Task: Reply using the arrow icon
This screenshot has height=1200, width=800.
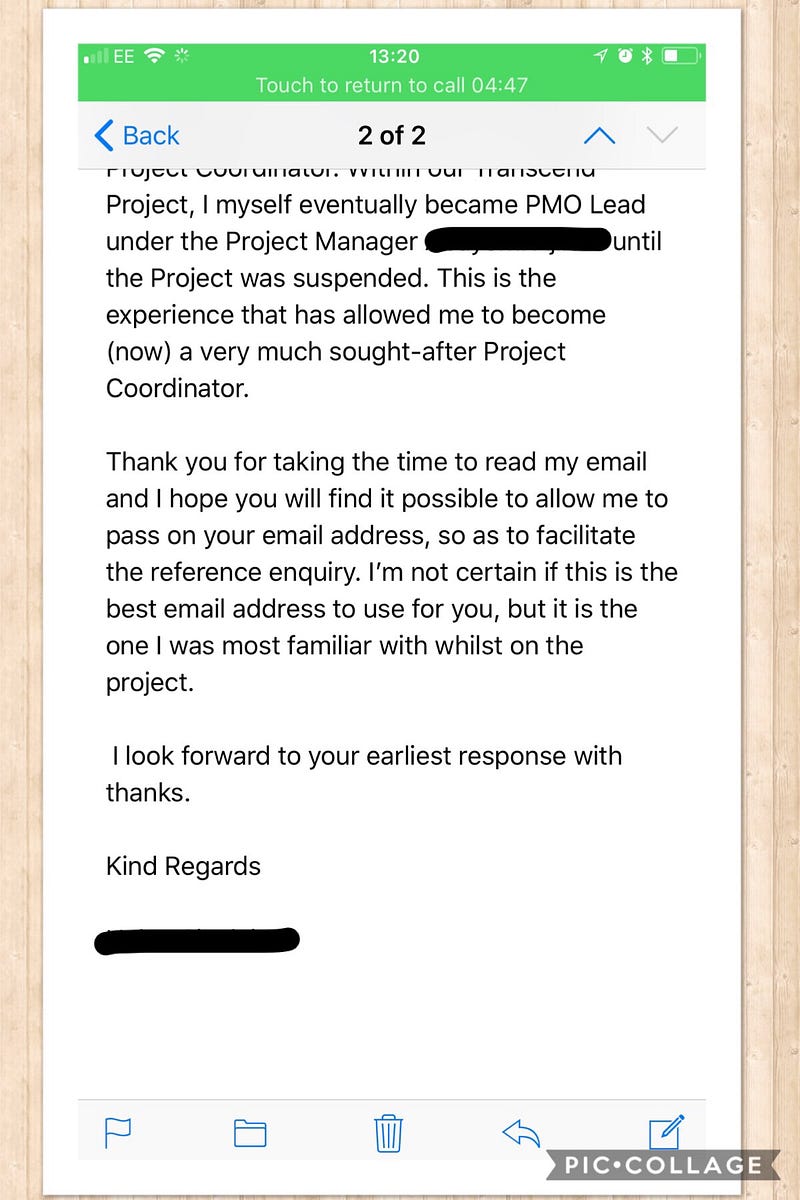Action: point(520,1132)
